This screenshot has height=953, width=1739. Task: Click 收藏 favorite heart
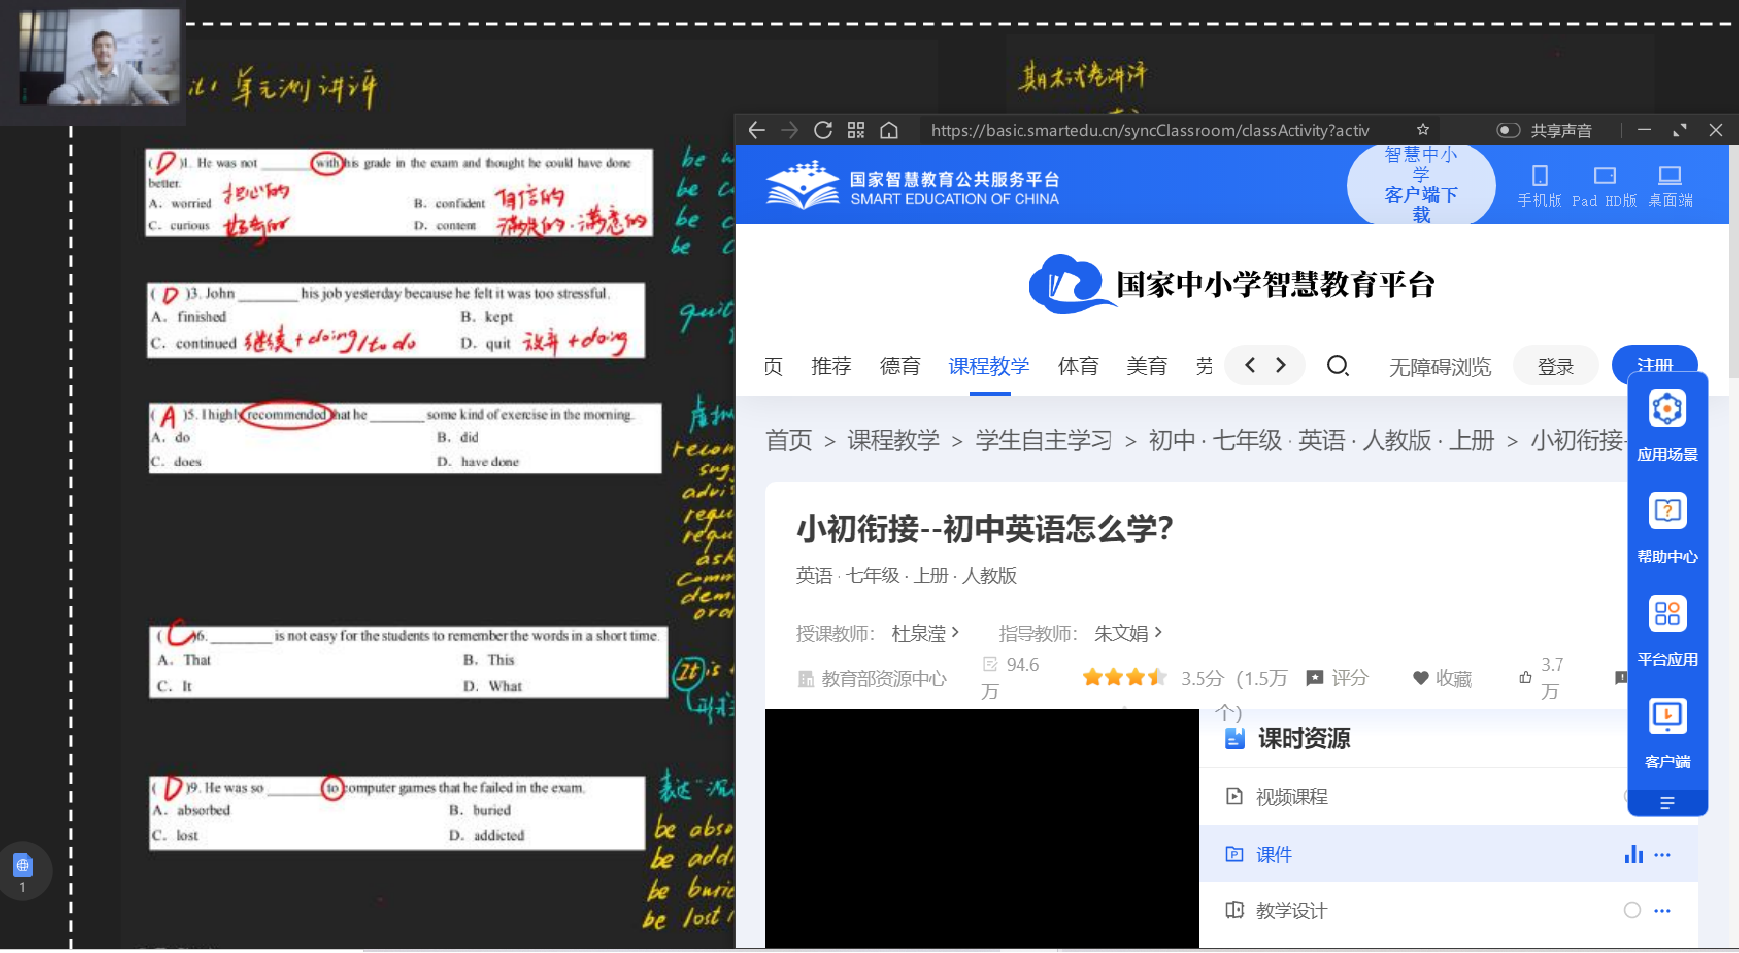point(1442,678)
